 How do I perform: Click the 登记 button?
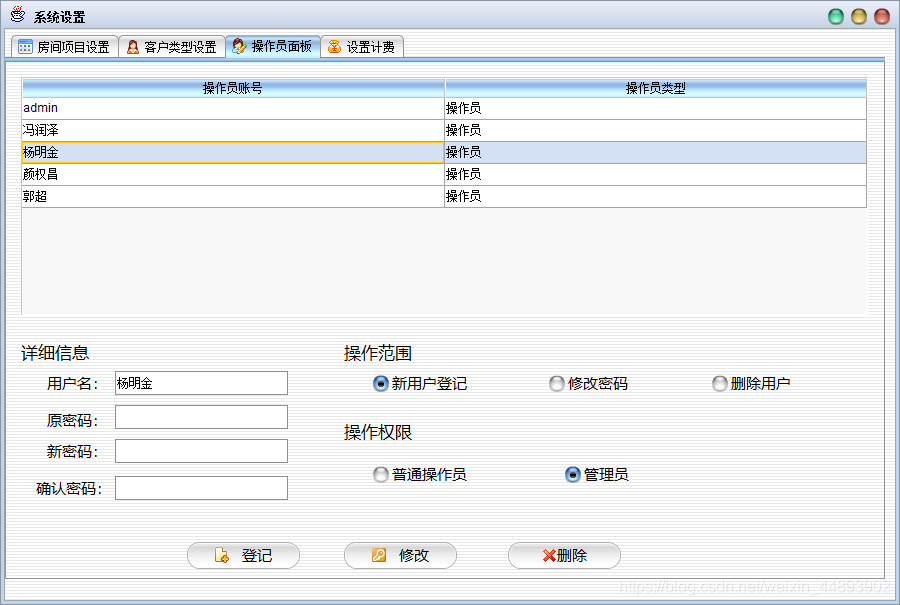pos(243,556)
